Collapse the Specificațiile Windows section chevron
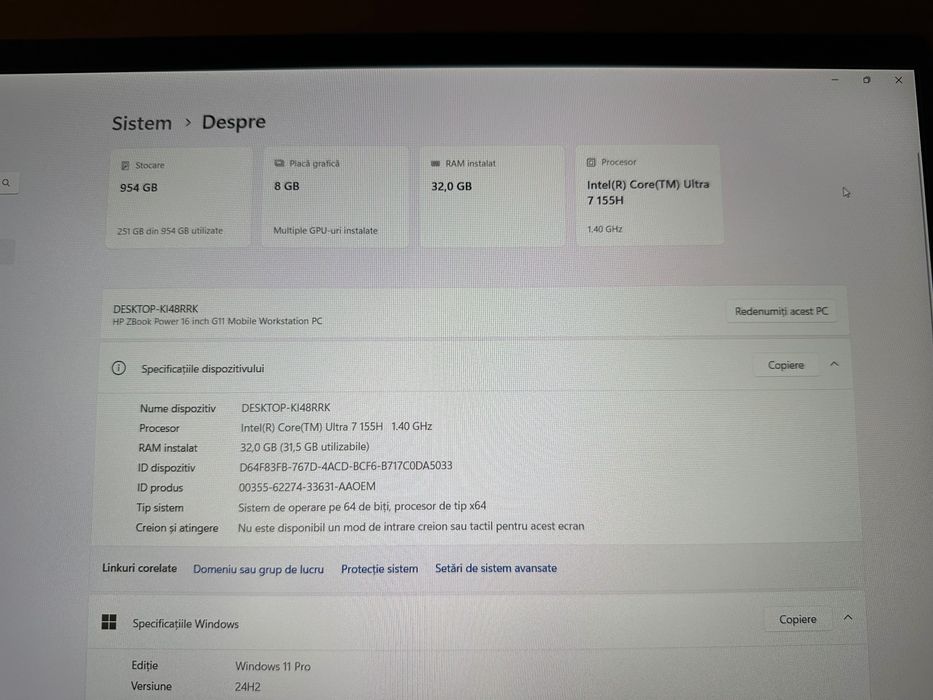 click(x=848, y=617)
